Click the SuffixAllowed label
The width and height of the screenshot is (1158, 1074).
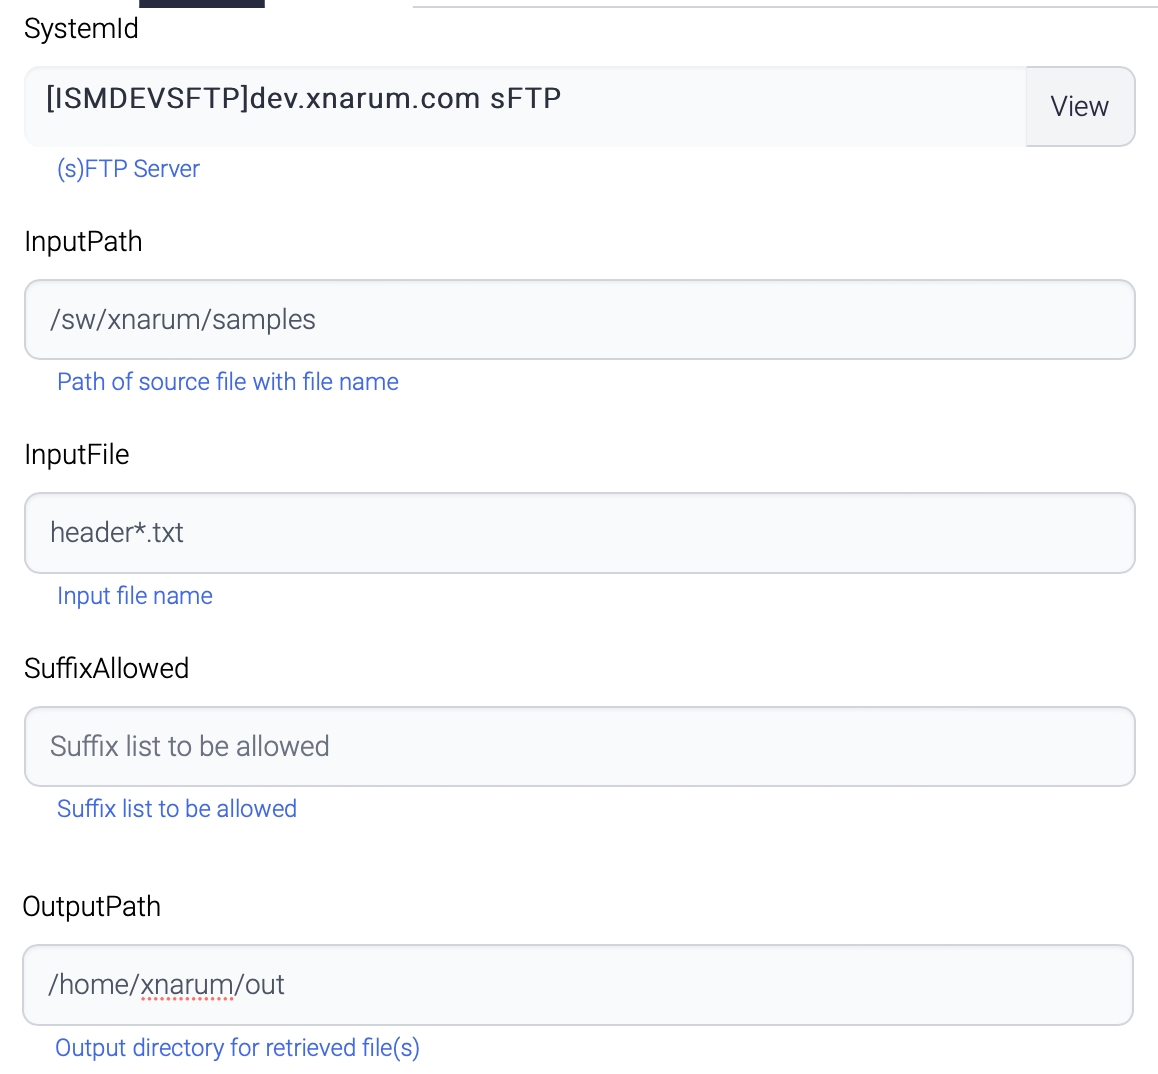click(x=106, y=668)
